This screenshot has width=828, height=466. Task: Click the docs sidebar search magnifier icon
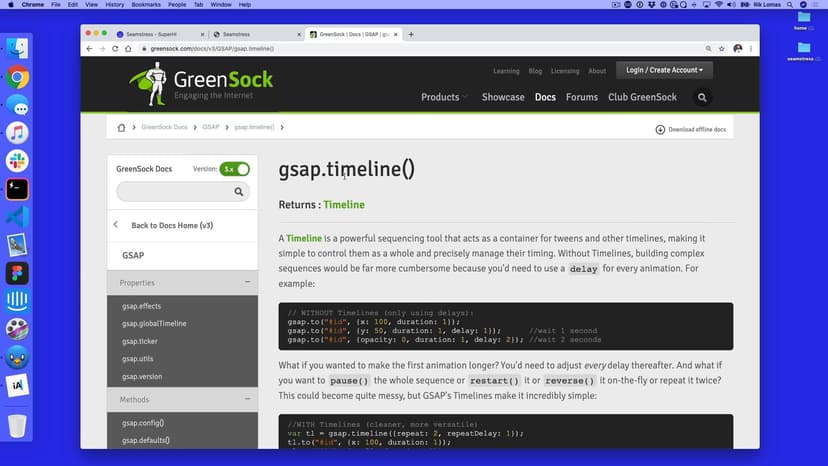click(x=241, y=191)
